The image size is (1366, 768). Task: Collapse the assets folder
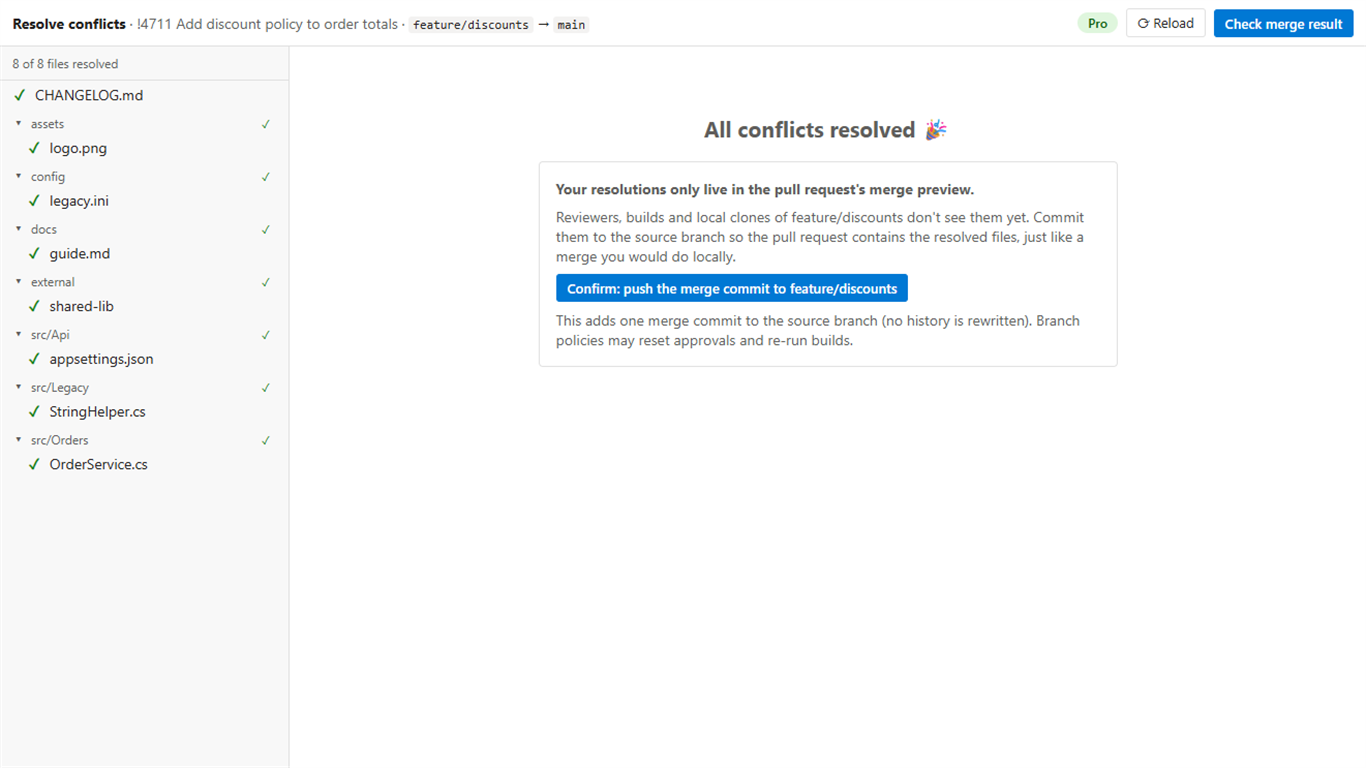click(18, 124)
